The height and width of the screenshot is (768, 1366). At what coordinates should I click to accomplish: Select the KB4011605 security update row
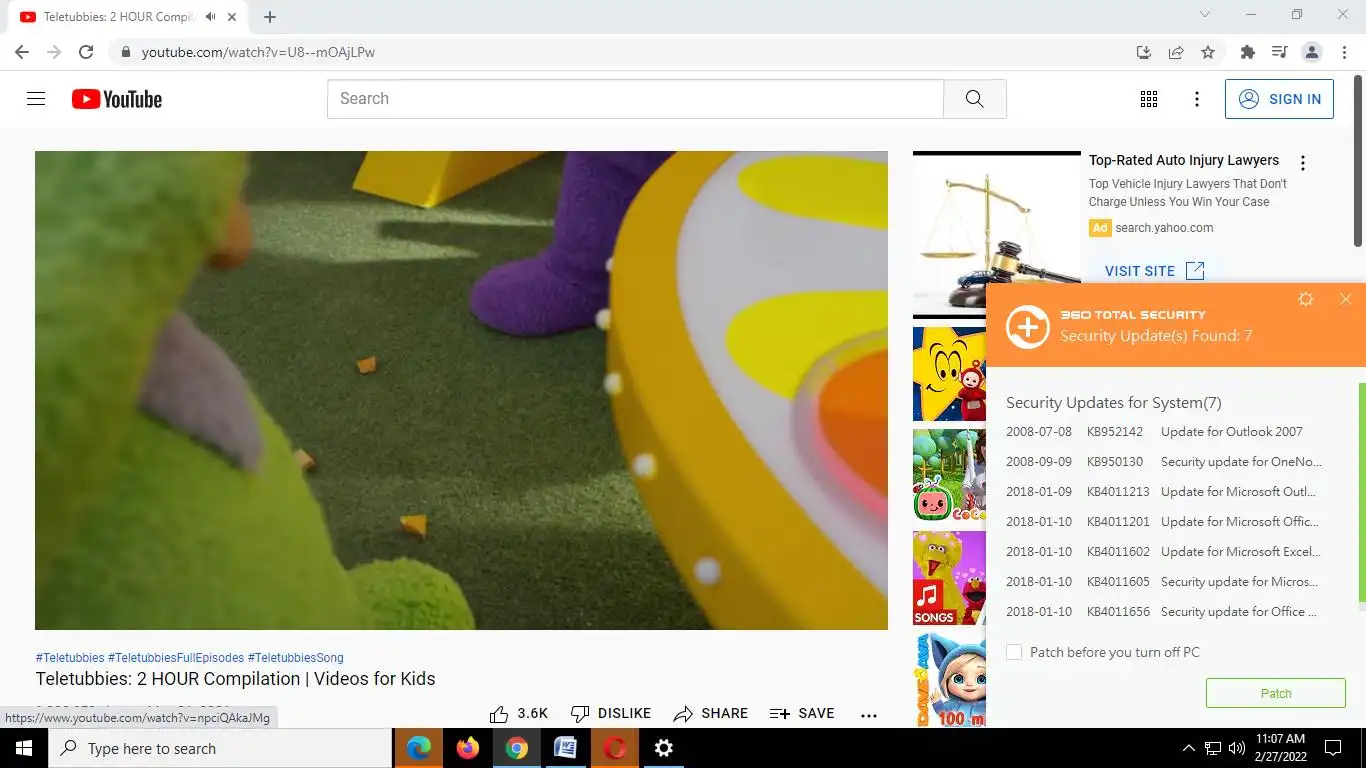[x=1164, y=582]
